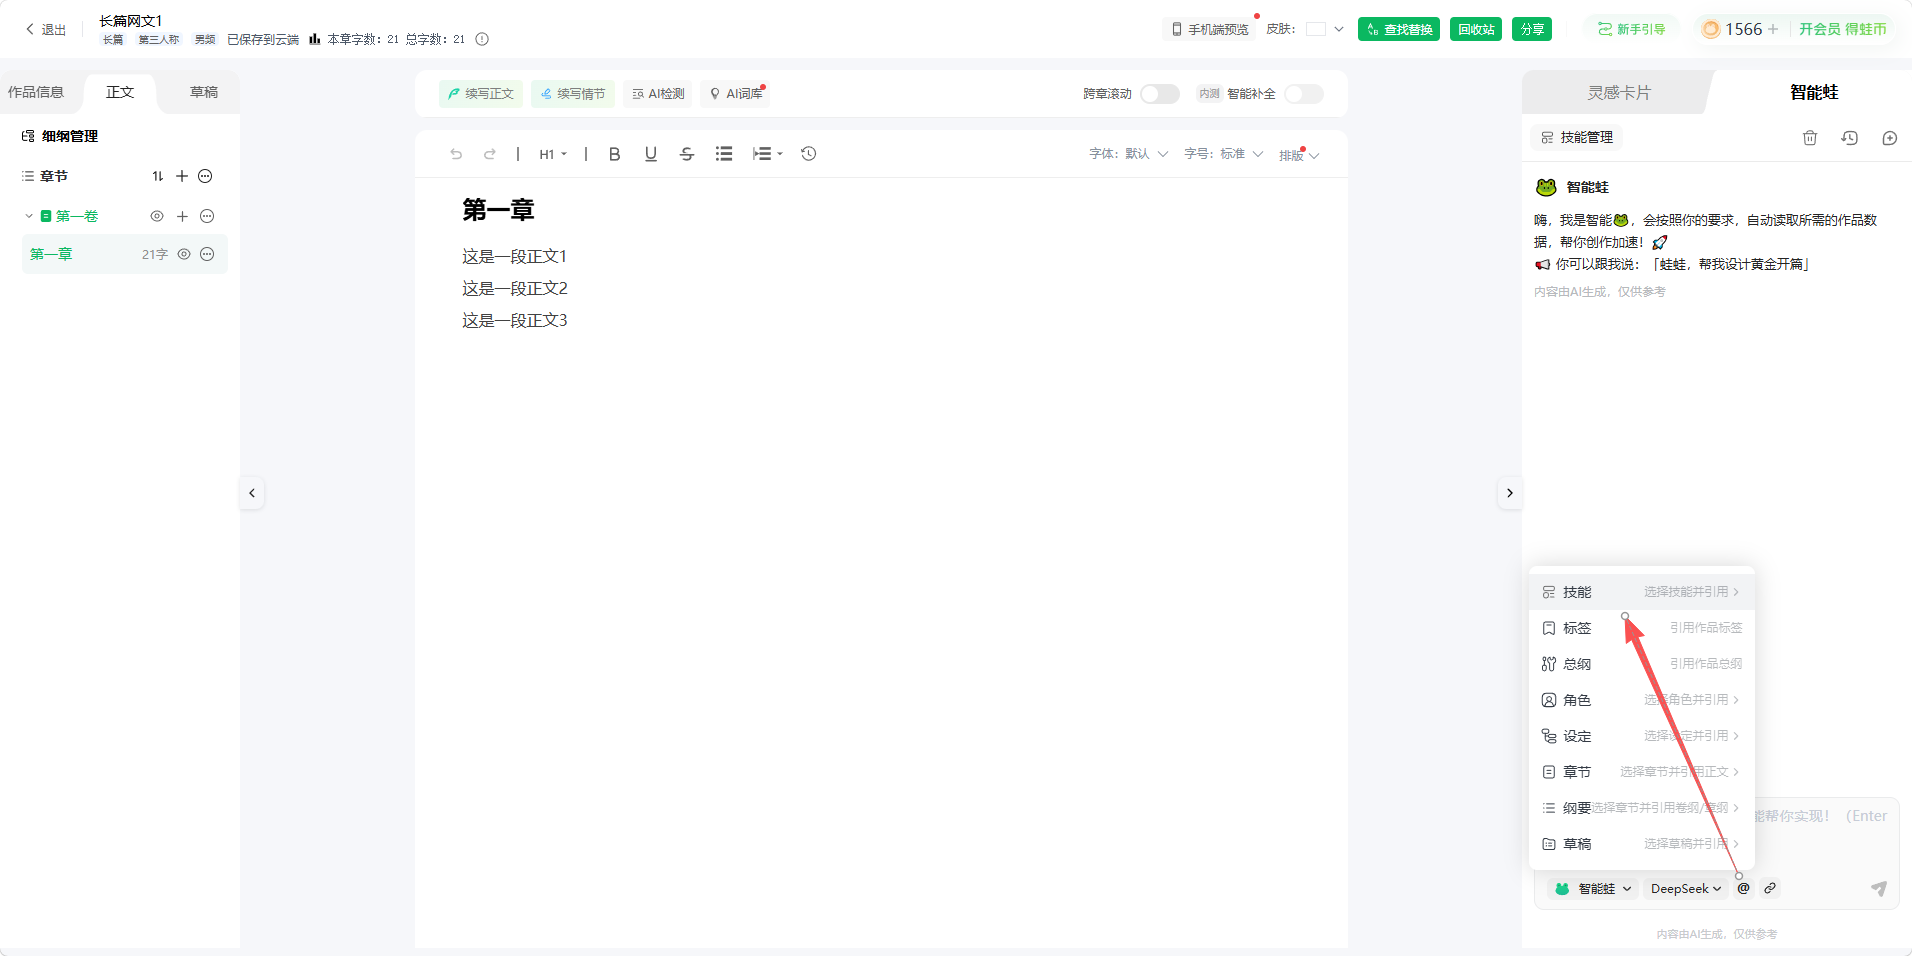Open the 字号 font size dropdown
The width and height of the screenshot is (1912, 956).
(x=1223, y=154)
